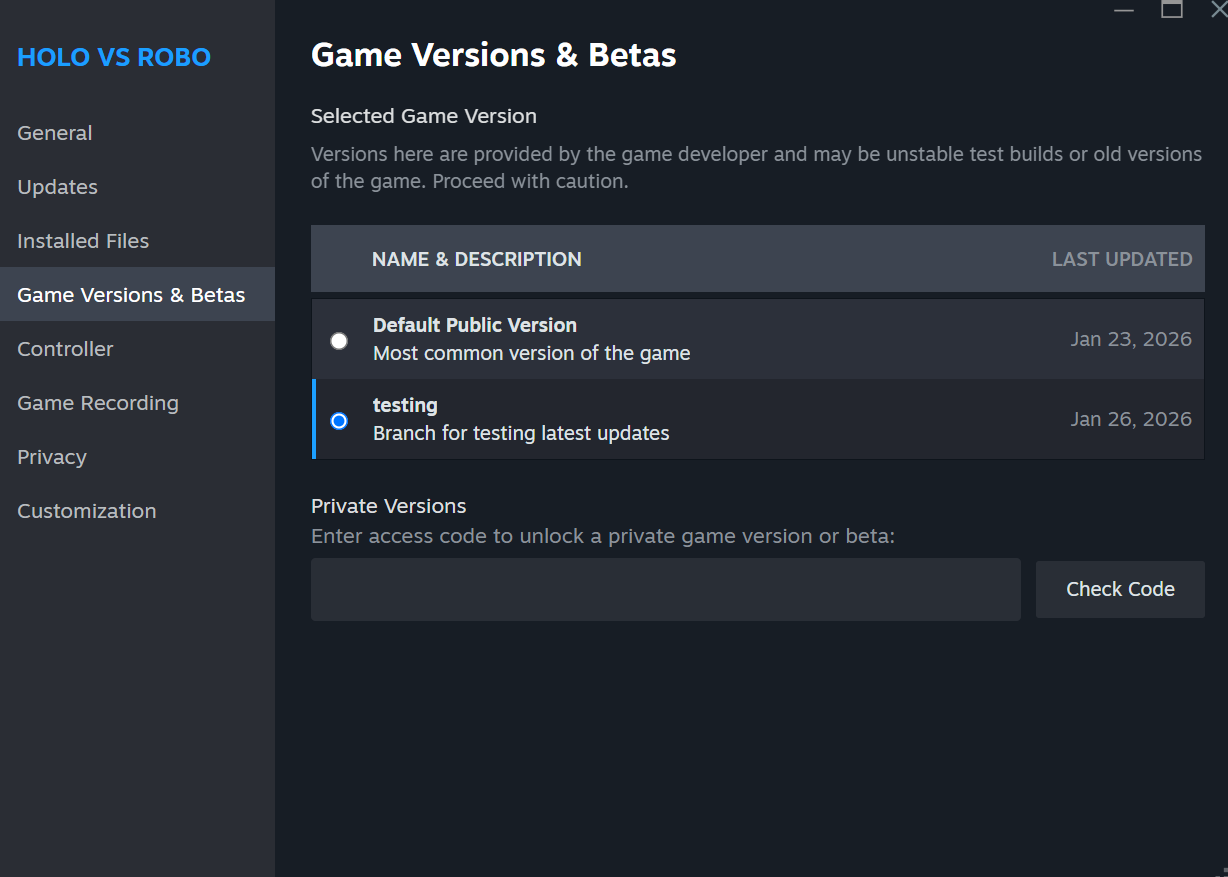Screen dimensions: 1228x877
Task: Select Game Versions & Betas tab
Action: pyautogui.click(x=131, y=295)
